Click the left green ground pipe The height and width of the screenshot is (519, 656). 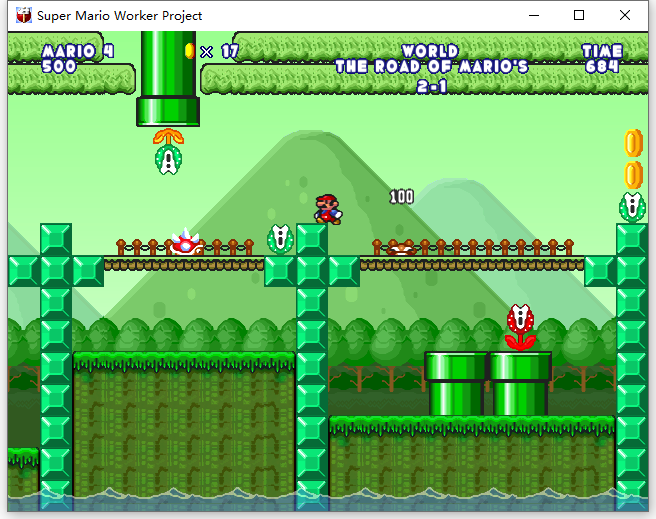tap(456, 383)
